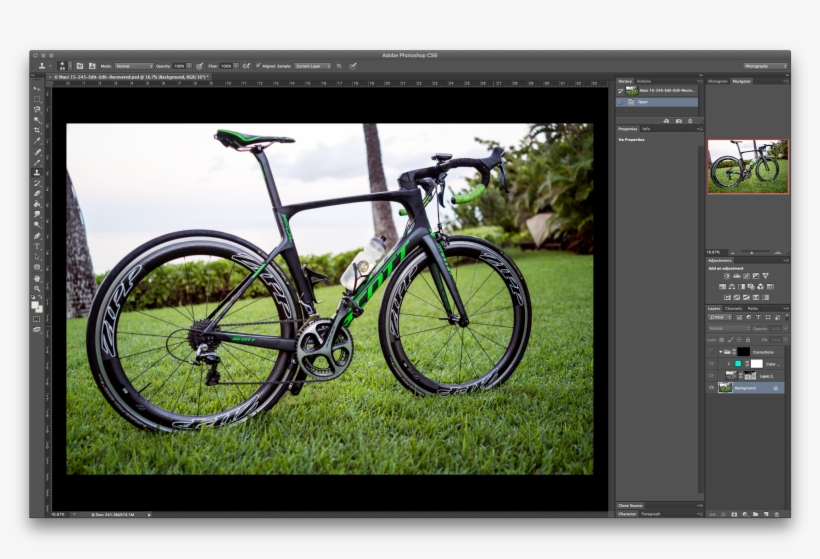This screenshot has width=820, height=559.
Task: Open the Clone Source panel from the options bar
Action: (x=92, y=66)
